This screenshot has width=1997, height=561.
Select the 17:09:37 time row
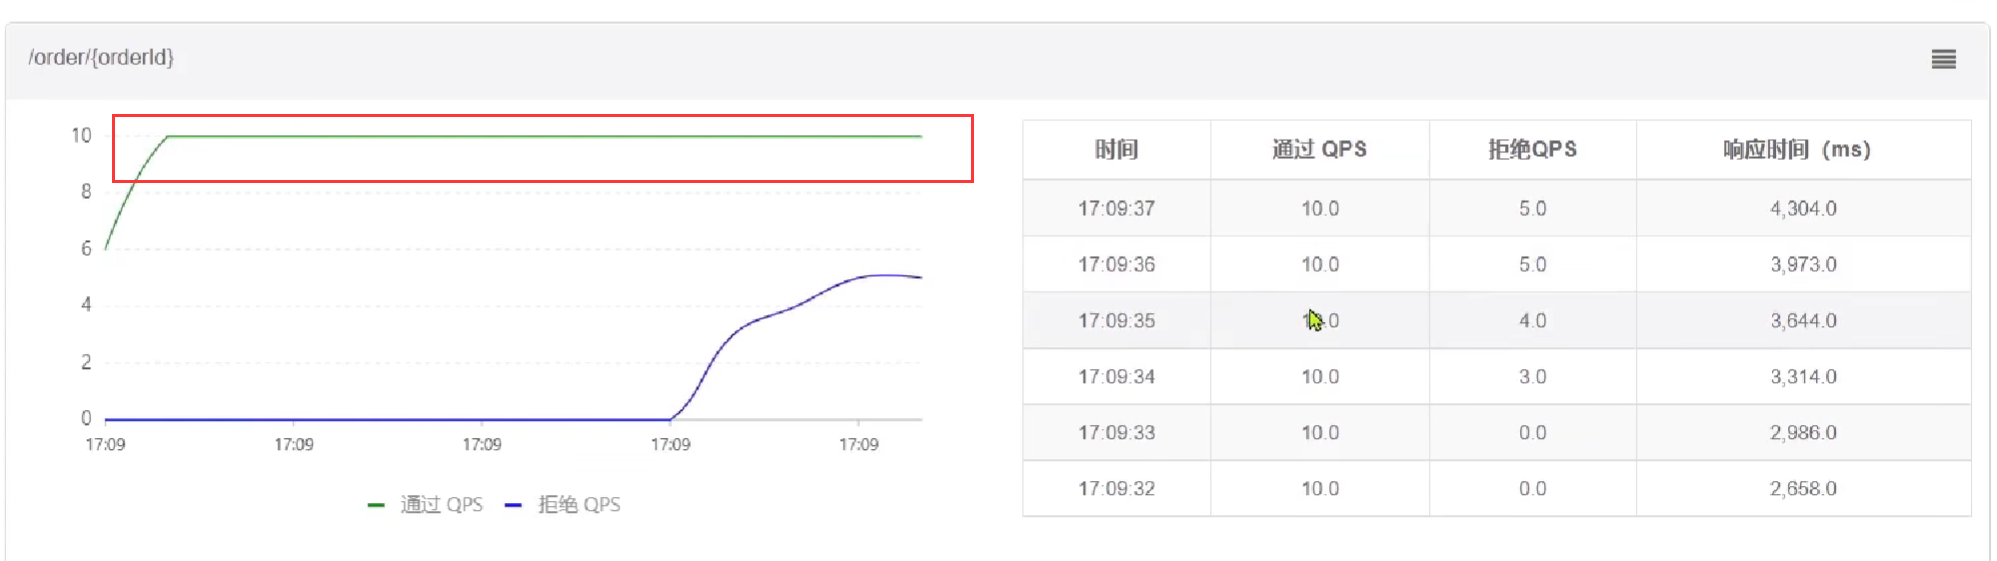click(x=1116, y=209)
